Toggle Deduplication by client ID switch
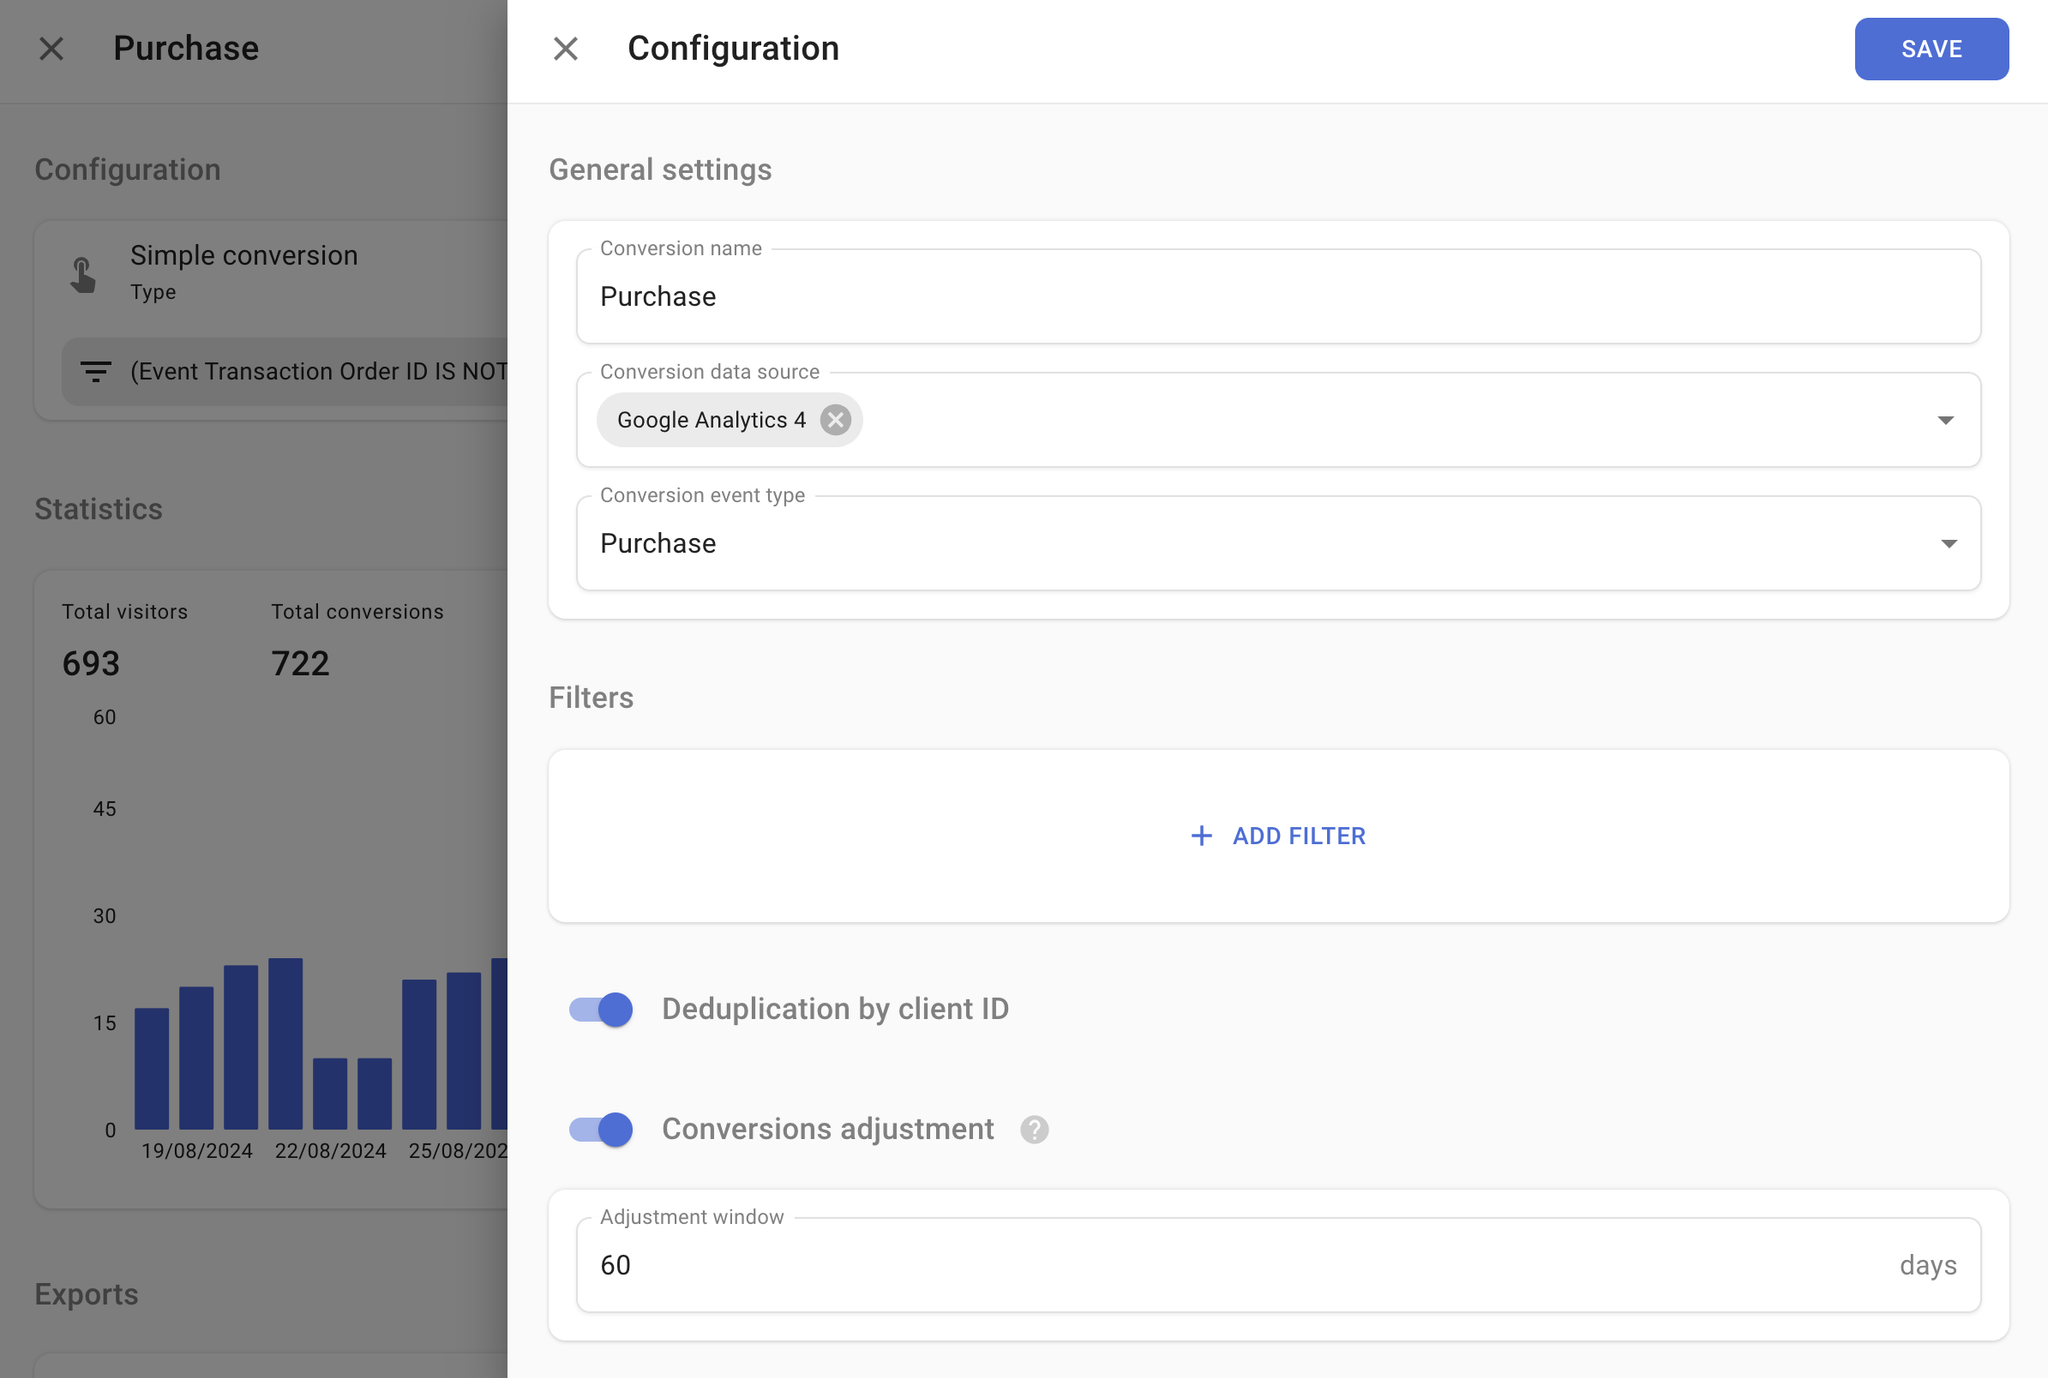Image resolution: width=2048 pixels, height=1378 pixels. 601,1009
